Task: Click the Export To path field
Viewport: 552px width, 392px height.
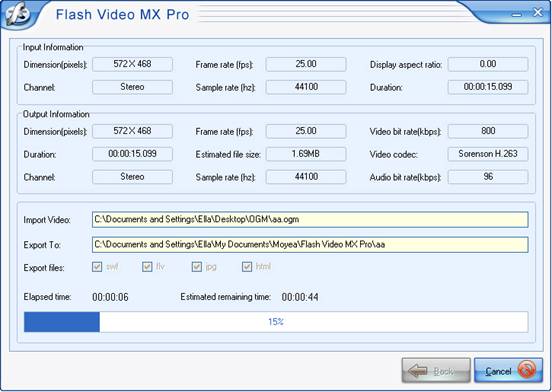Action: point(310,245)
